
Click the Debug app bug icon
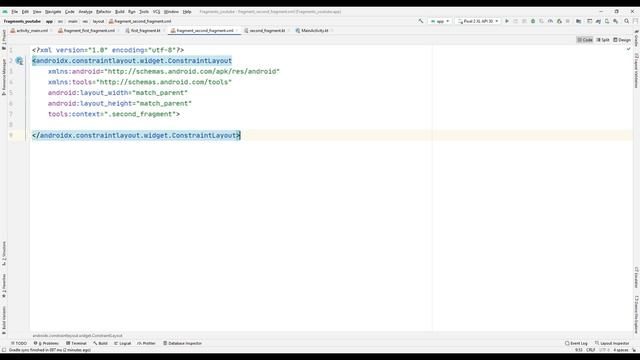tap(533, 21)
